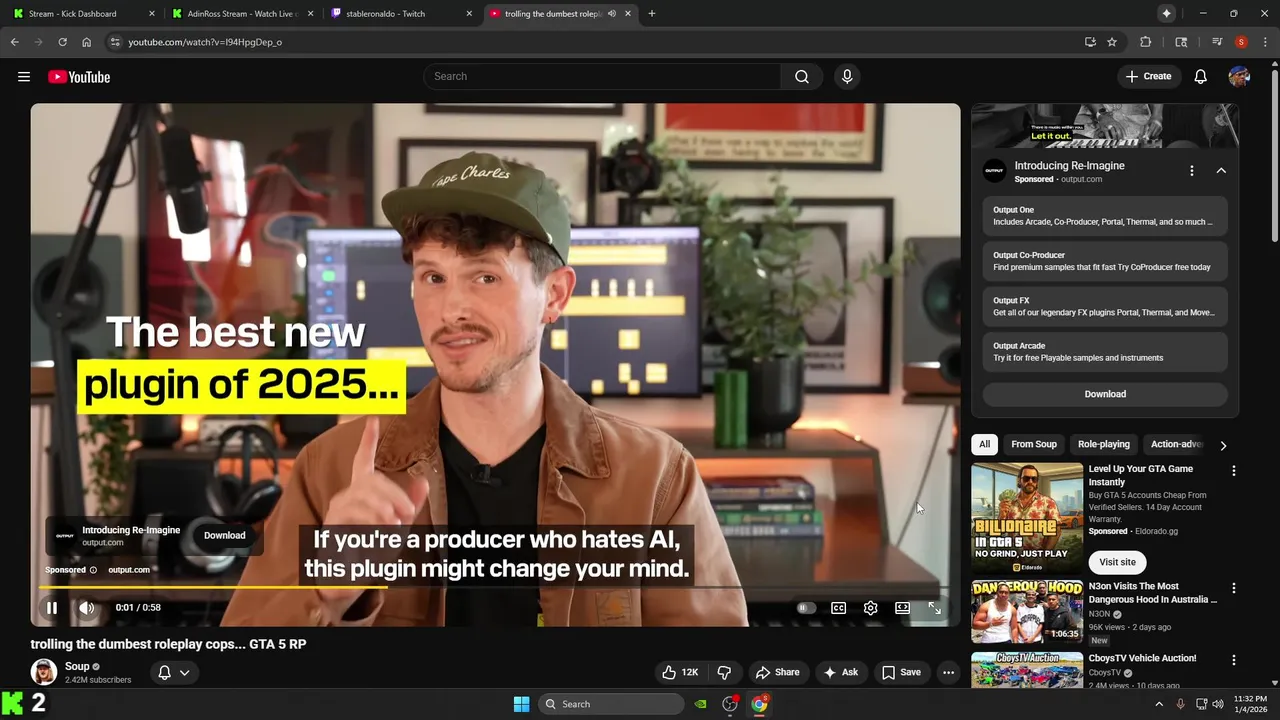Open the Output Arcade ad link
Image resolution: width=1280 pixels, height=720 pixels.
point(1105,352)
